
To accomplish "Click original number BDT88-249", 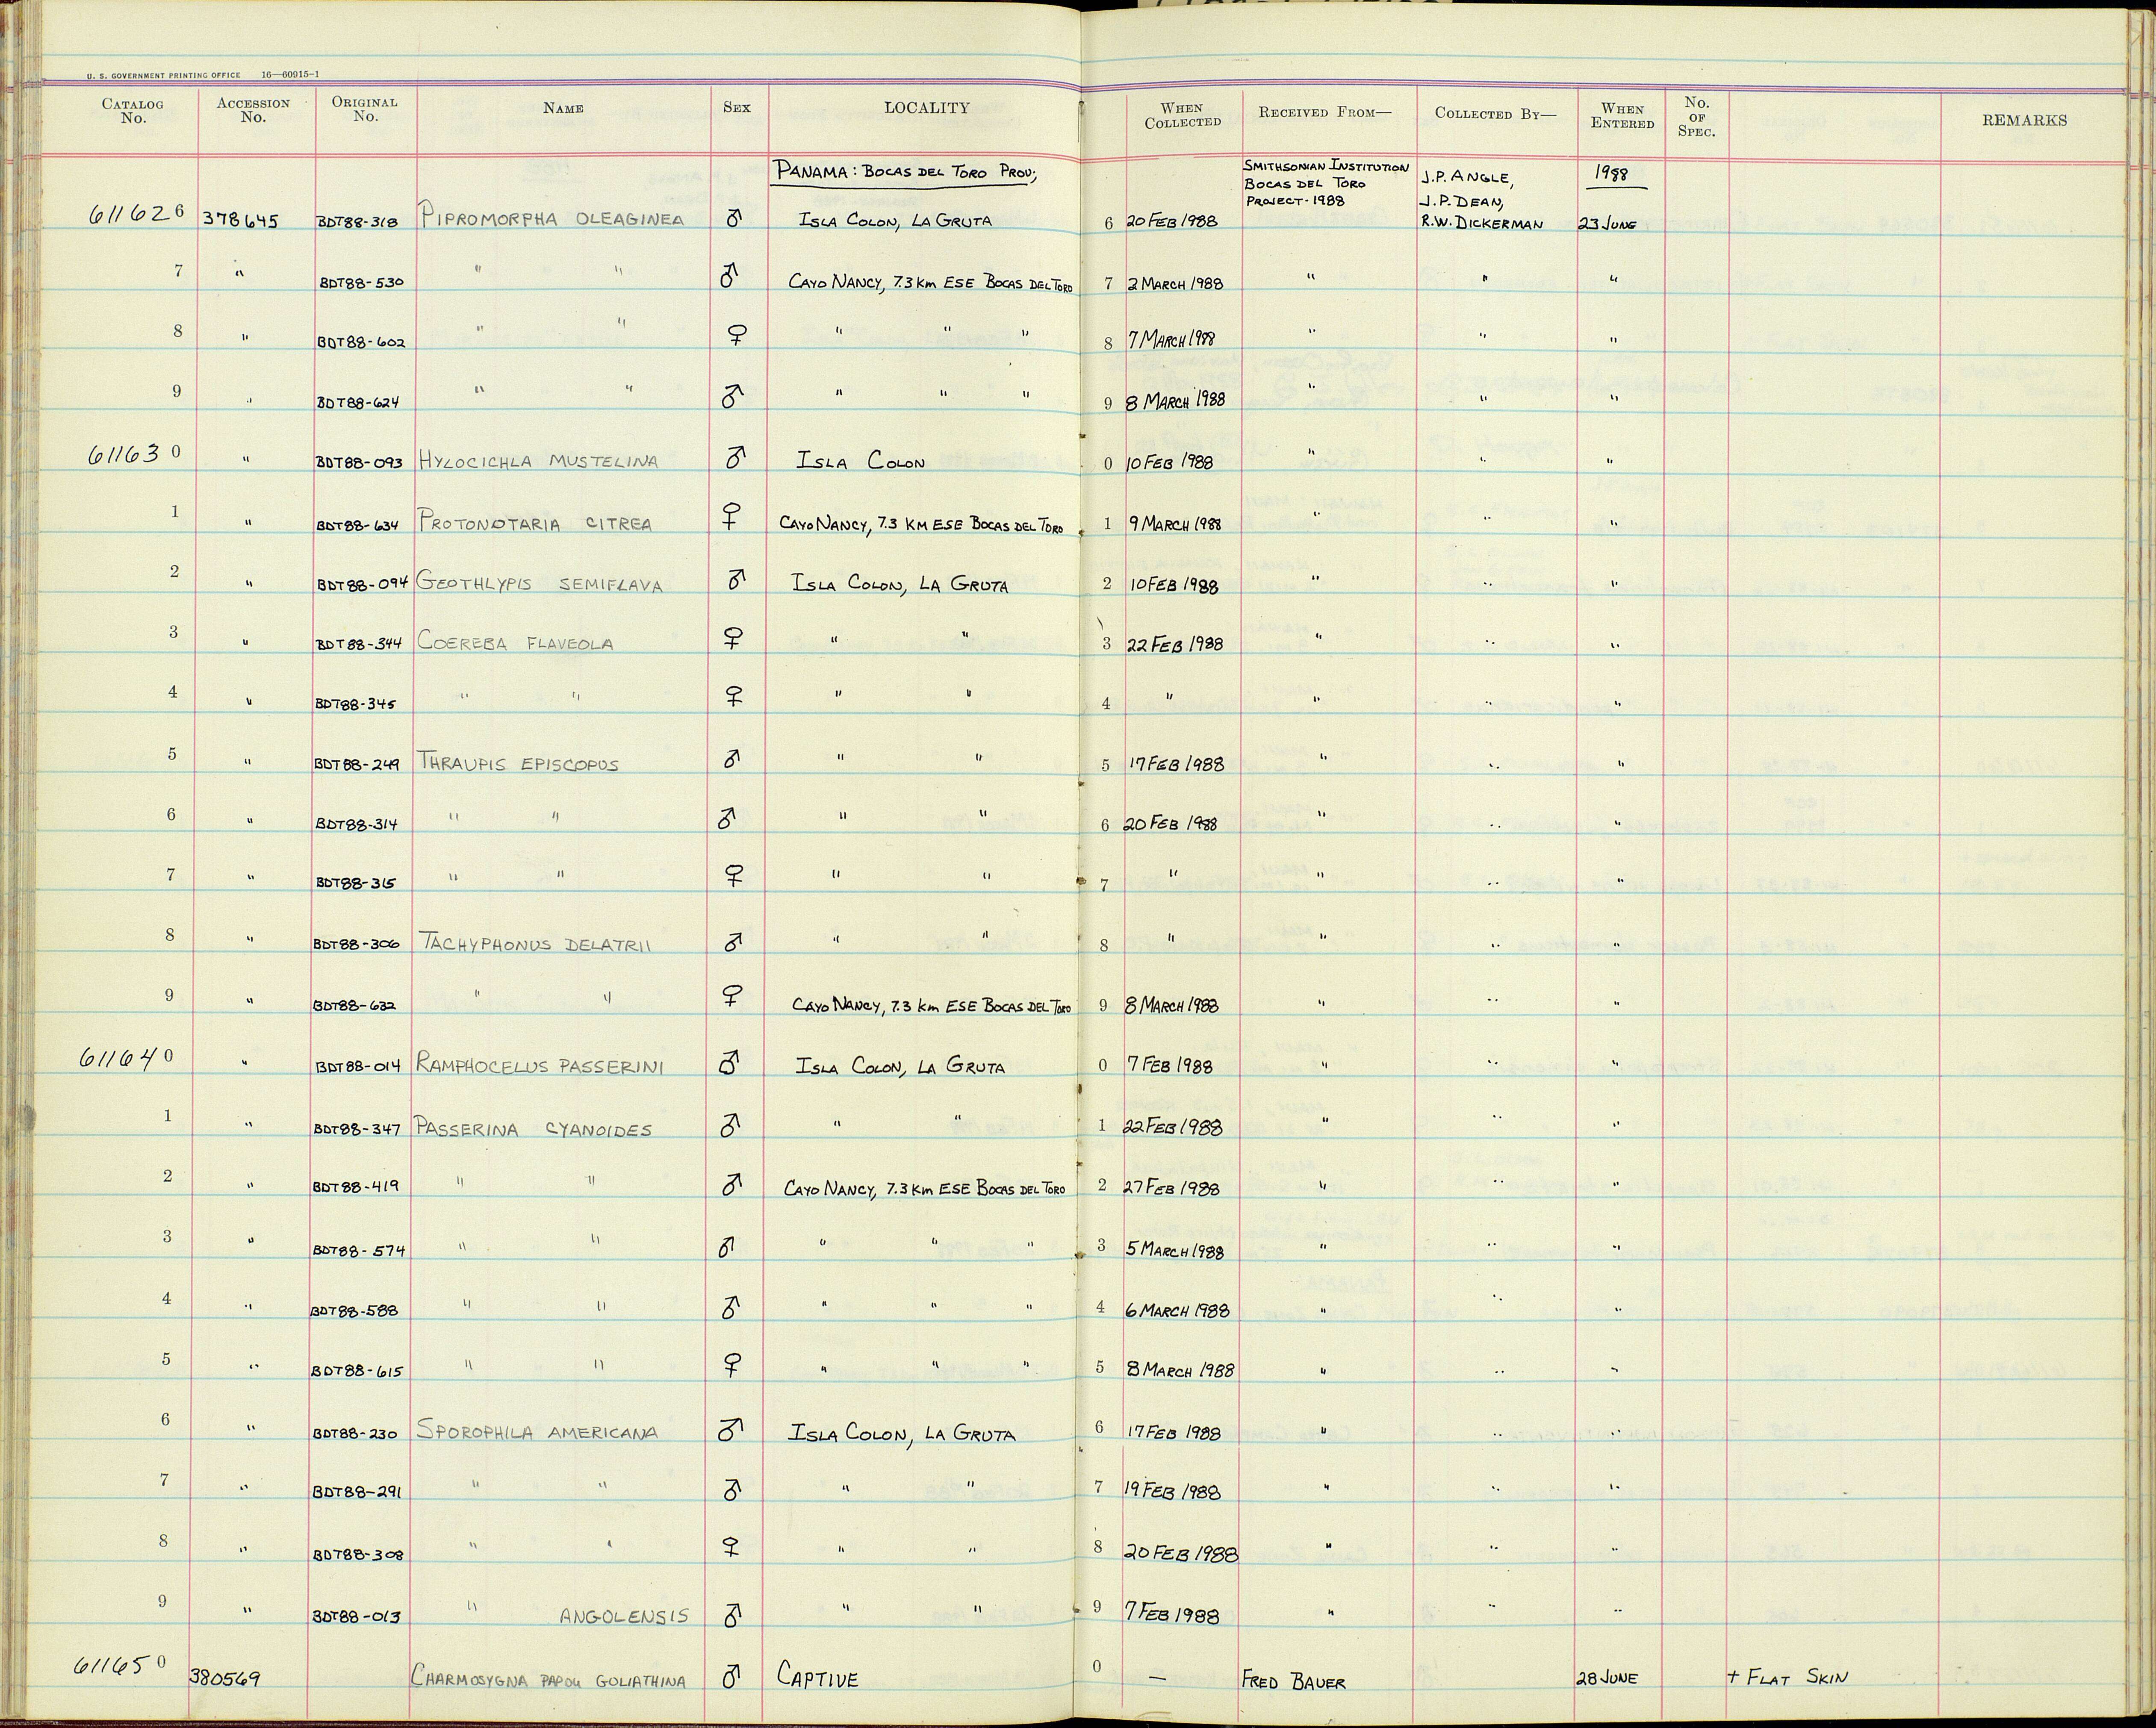I will coord(357,765).
